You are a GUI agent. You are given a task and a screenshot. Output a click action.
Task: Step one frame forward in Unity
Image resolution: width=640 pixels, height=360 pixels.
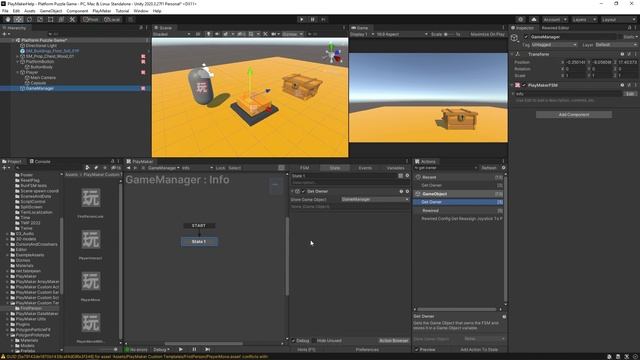[323, 19]
